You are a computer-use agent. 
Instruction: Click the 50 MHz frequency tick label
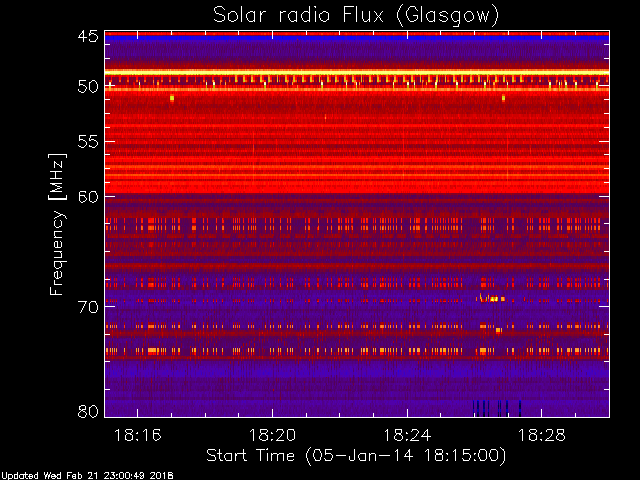coord(88,86)
